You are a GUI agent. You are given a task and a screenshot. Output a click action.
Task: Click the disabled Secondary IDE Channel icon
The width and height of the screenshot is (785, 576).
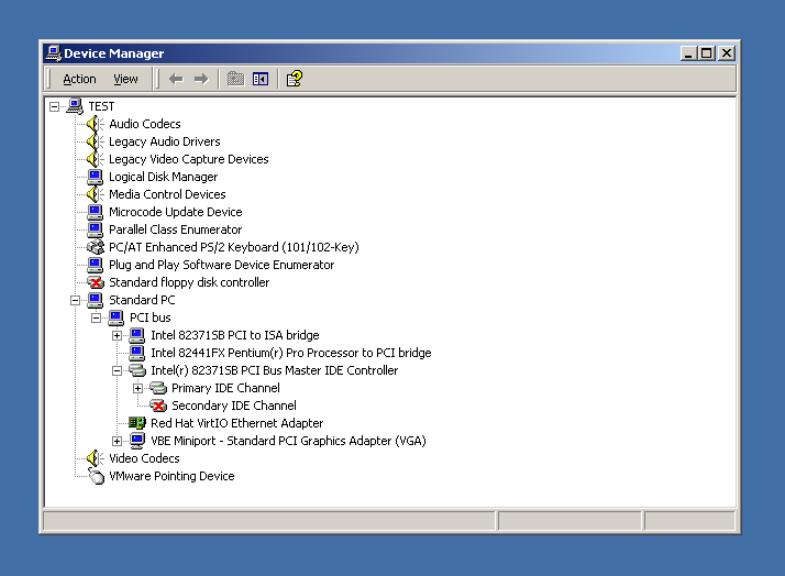point(158,405)
